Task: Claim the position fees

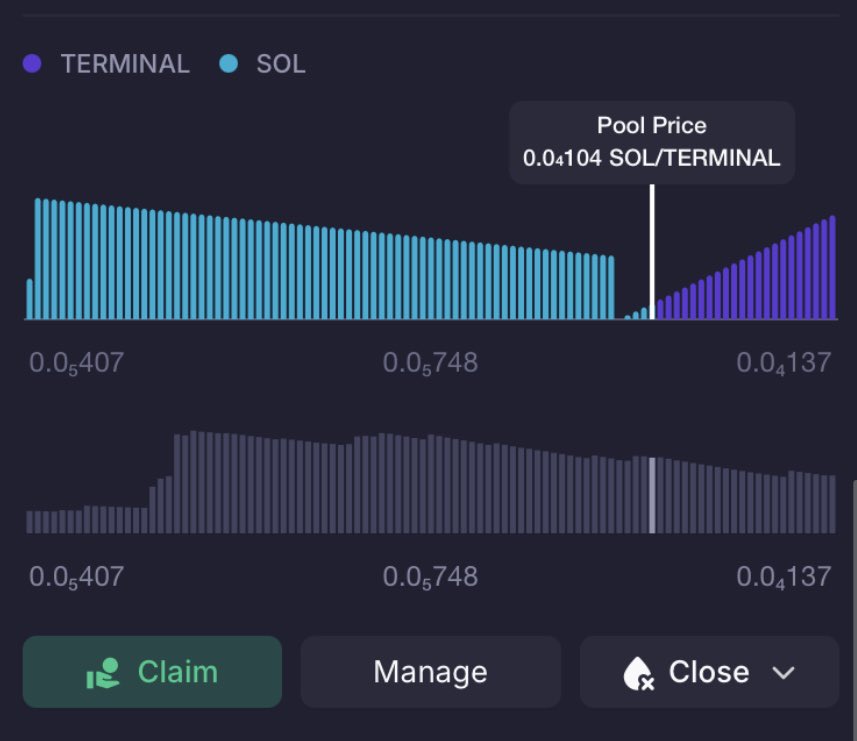Action: tap(152, 672)
